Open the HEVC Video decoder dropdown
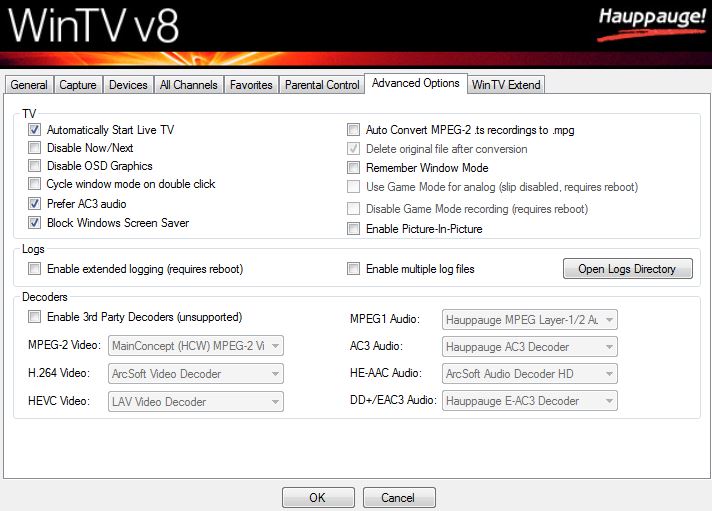 [196, 402]
